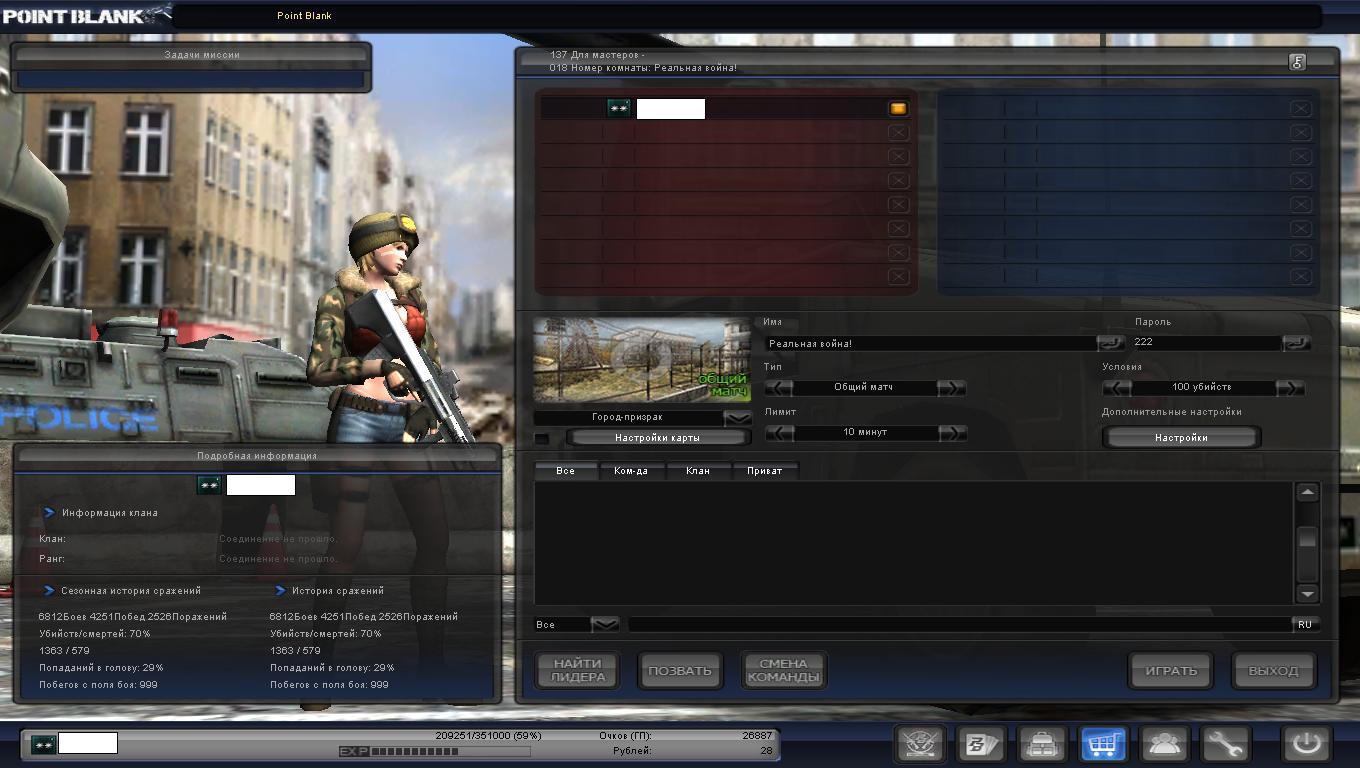
Task: Click the power icon to quit
Action: (x=1307, y=744)
